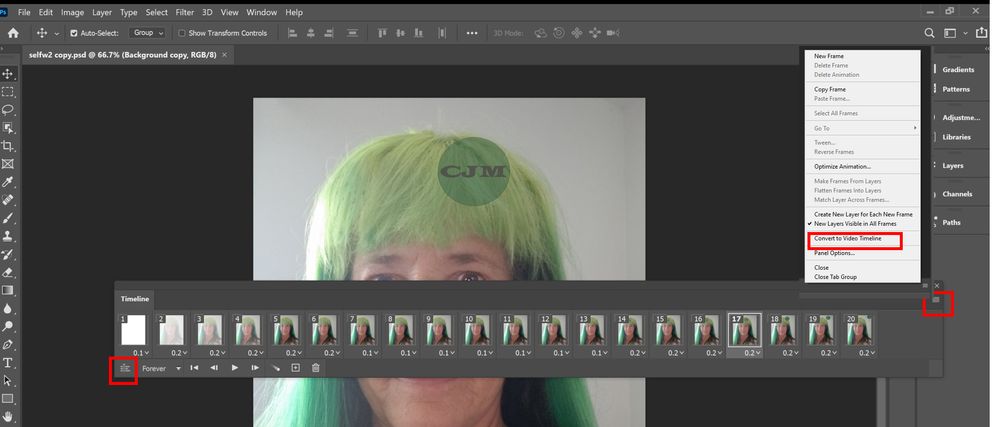Select the Path Selection tool

click(8, 381)
